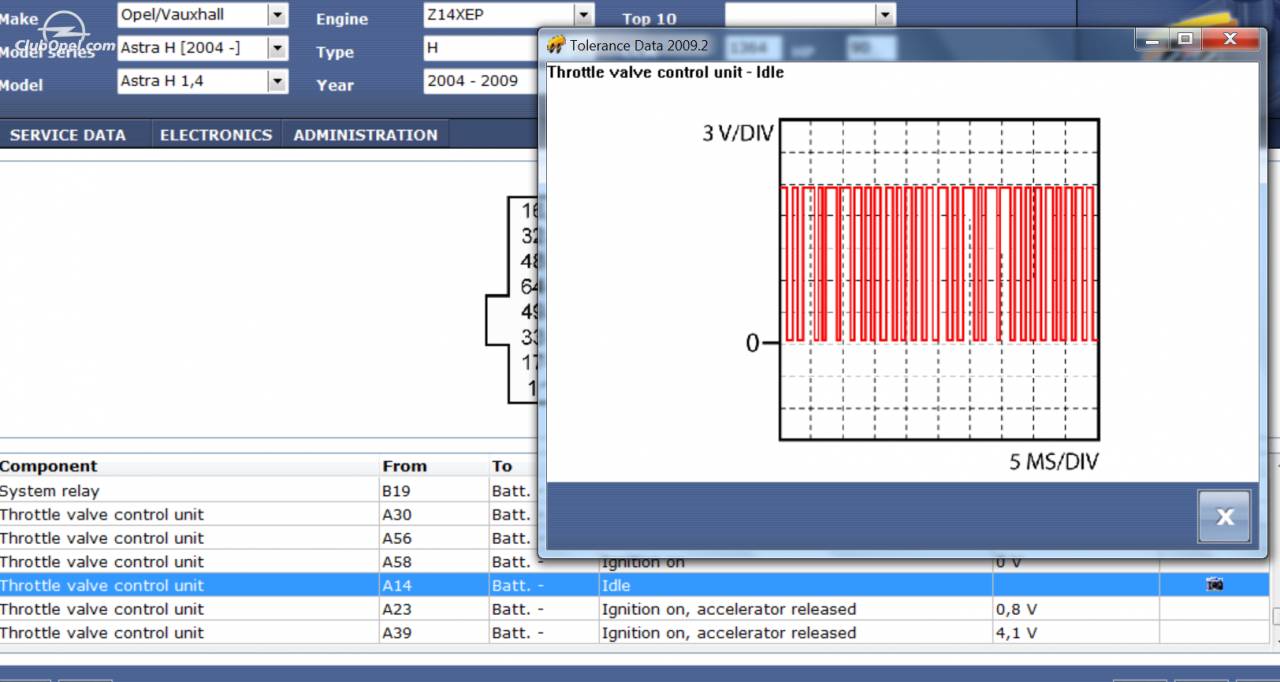Click the Tolerance Data title bar icon

tap(556, 44)
